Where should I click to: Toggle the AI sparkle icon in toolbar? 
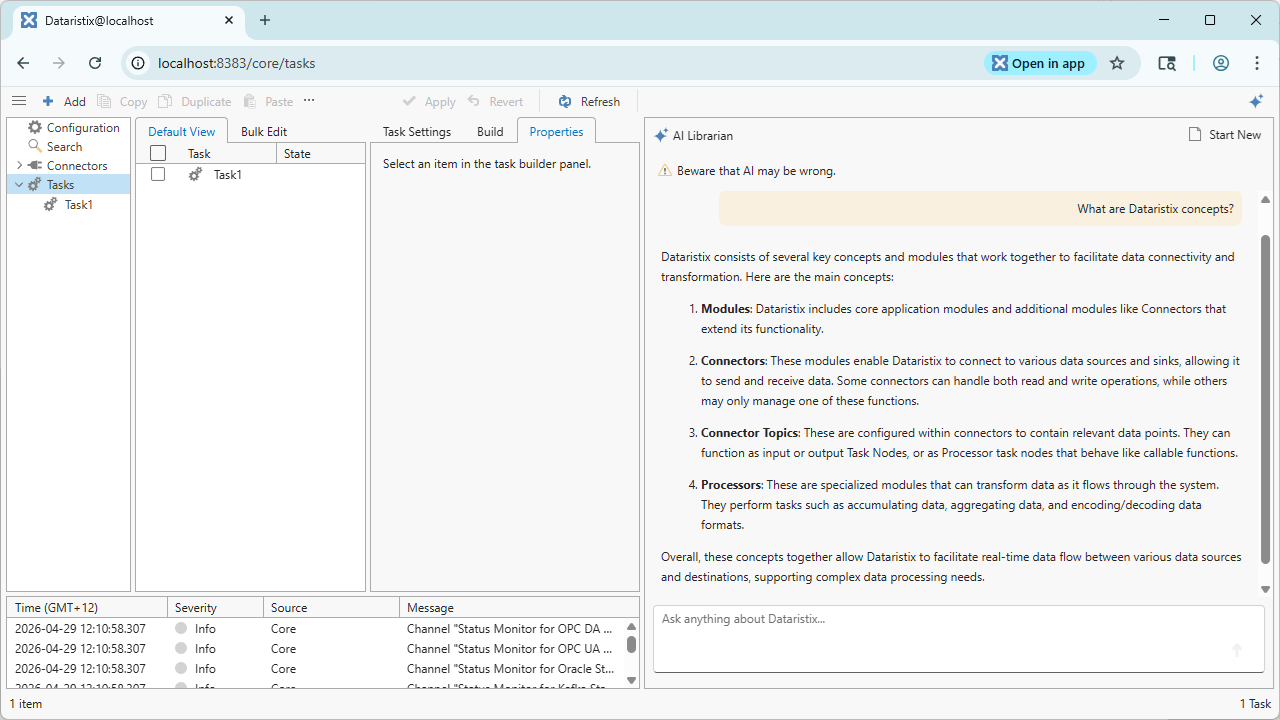pos(1257,101)
